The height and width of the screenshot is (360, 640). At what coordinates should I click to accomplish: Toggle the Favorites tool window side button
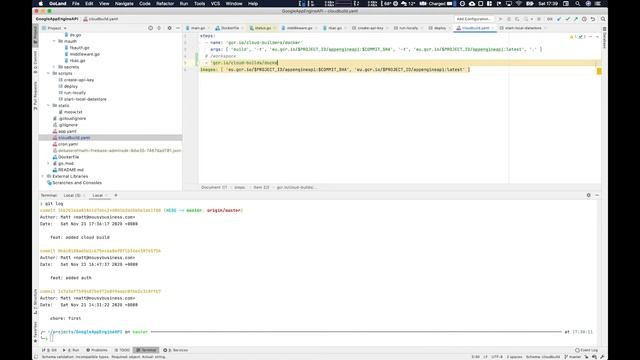pyautogui.click(x=35, y=332)
